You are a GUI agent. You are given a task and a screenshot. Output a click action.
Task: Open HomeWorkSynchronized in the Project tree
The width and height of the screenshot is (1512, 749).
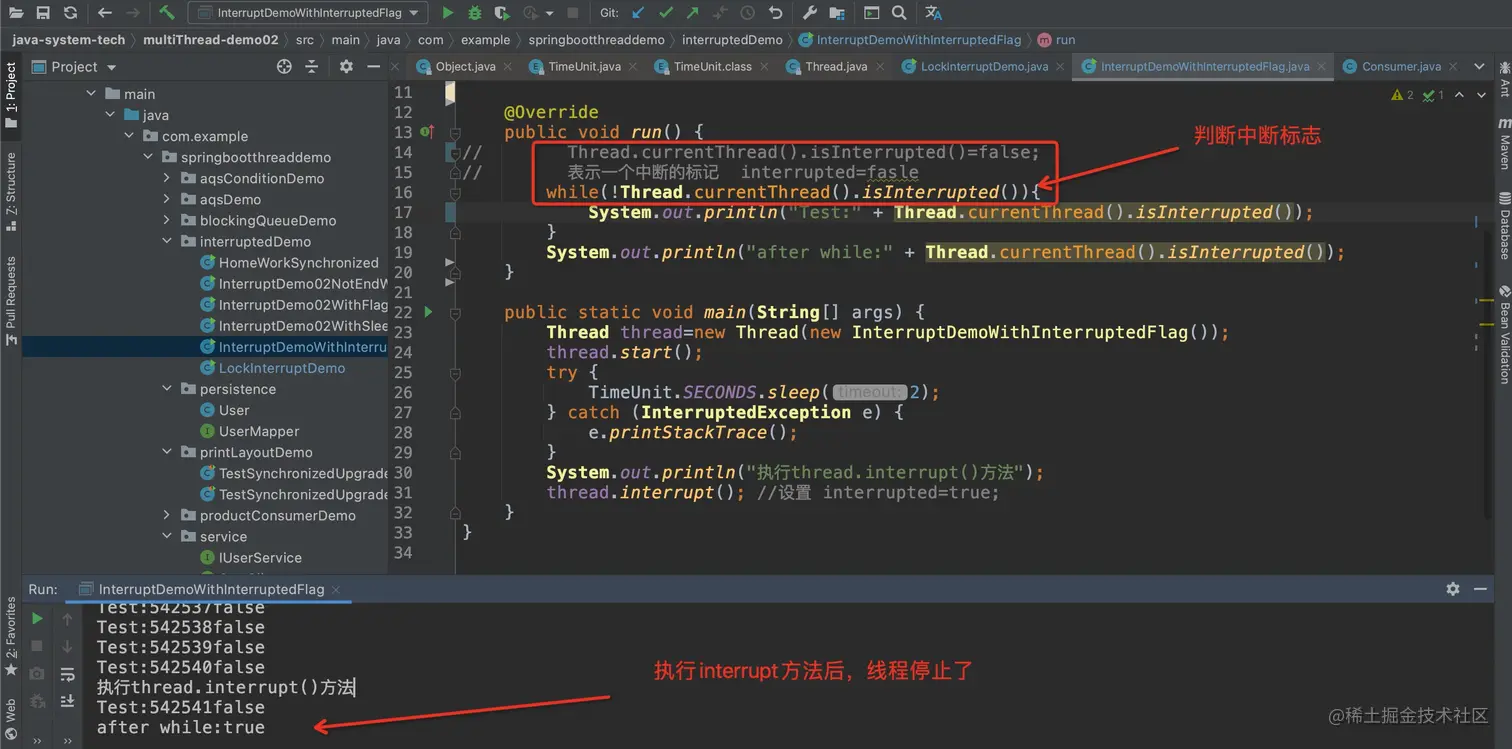(298, 262)
